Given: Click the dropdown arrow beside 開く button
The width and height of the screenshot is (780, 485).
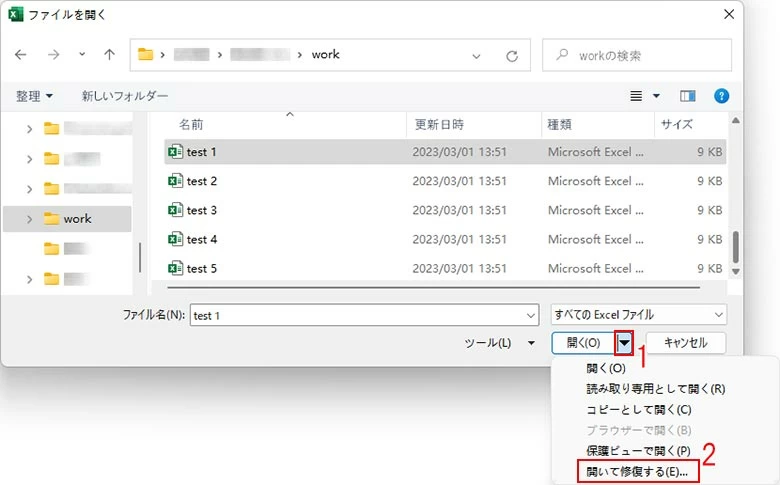Looking at the screenshot, I should click(624, 343).
